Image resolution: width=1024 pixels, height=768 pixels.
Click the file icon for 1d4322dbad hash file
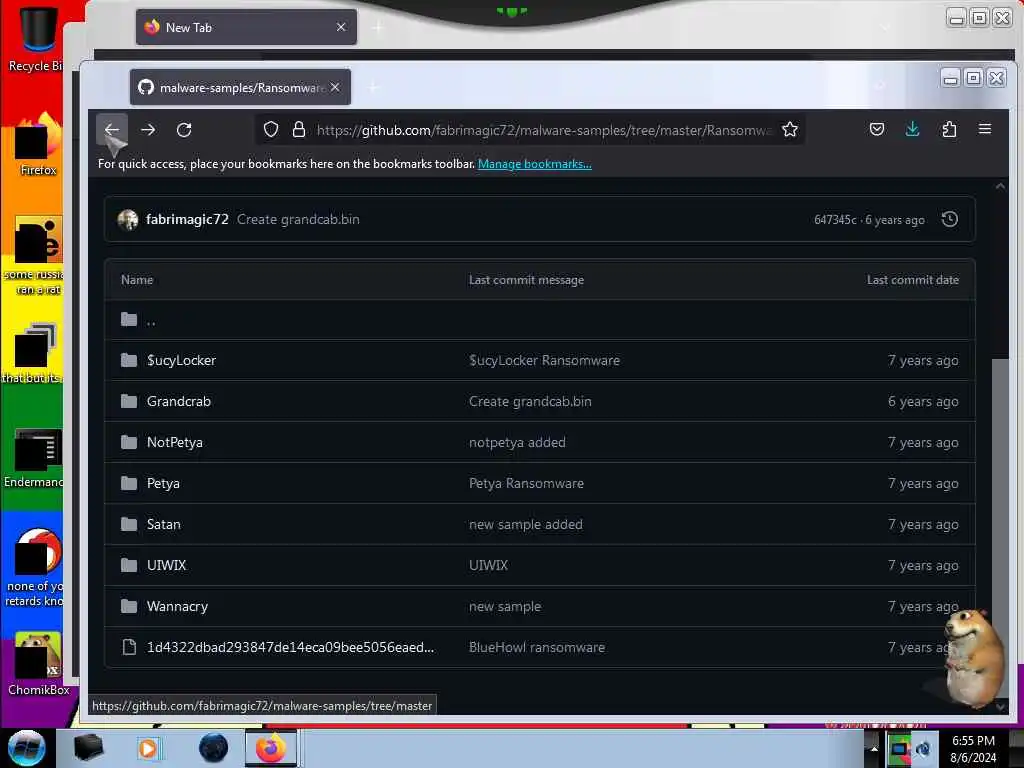coord(129,647)
